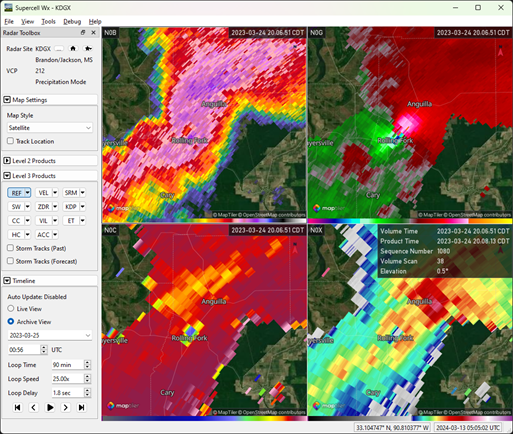
Task: Open the Debug menu
Action: pyautogui.click(x=72, y=21)
